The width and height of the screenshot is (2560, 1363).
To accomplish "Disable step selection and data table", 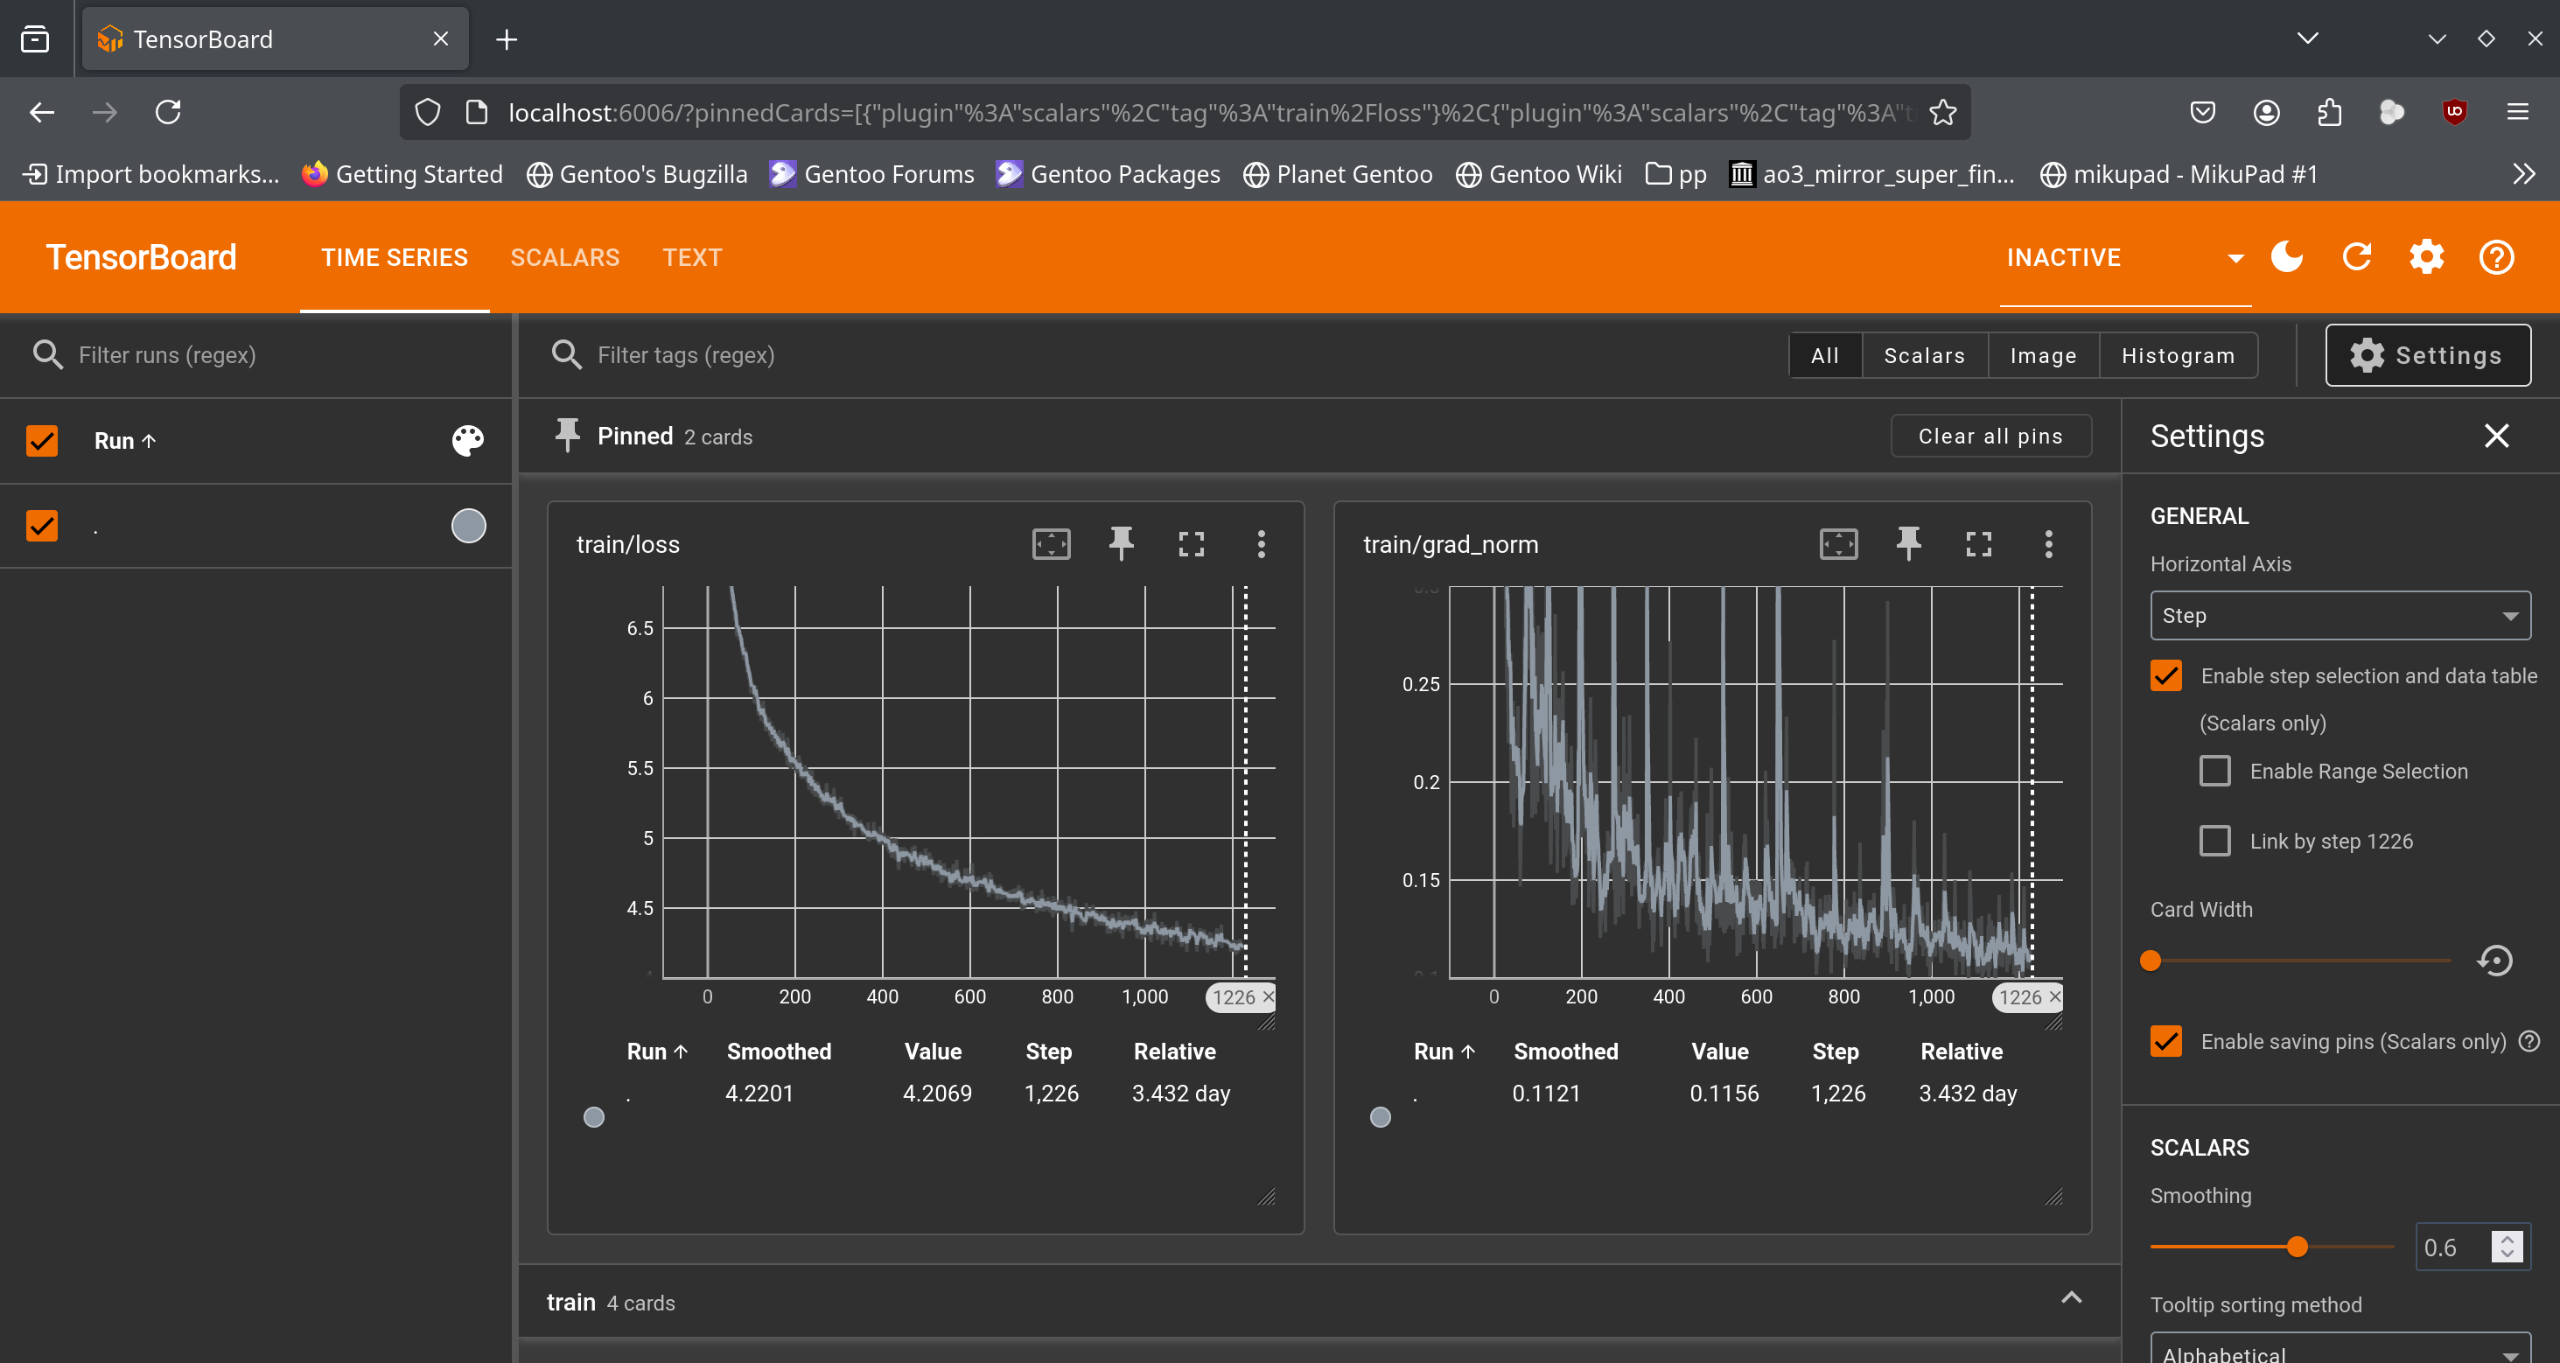I will (x=2166, y=676).
